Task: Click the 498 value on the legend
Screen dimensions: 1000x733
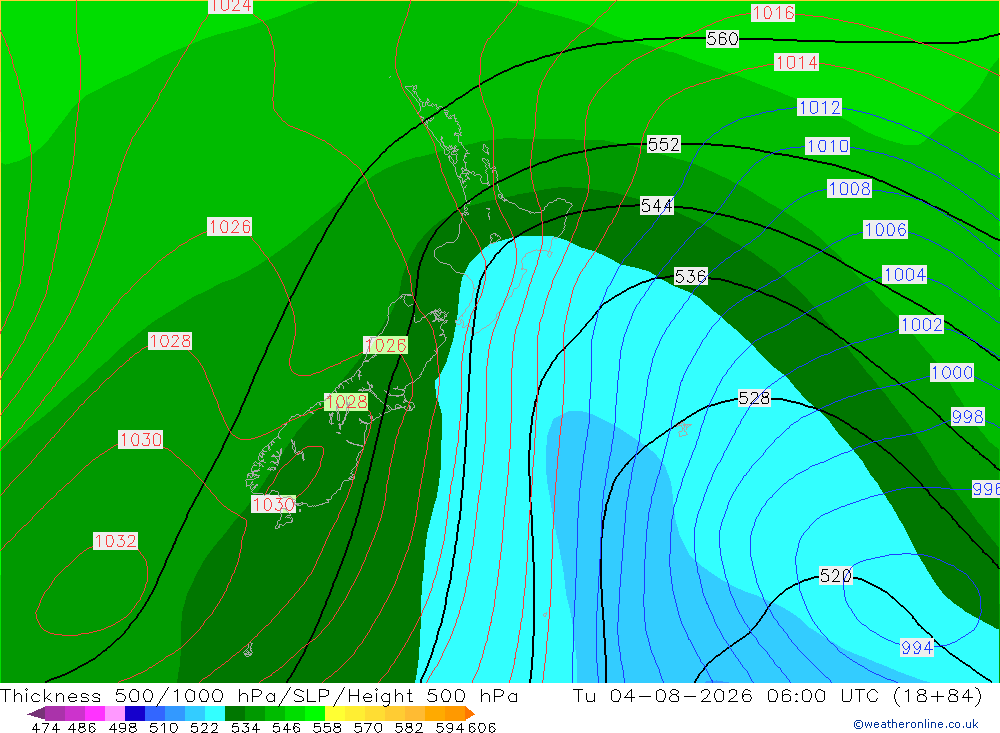Action: [122, 727]
